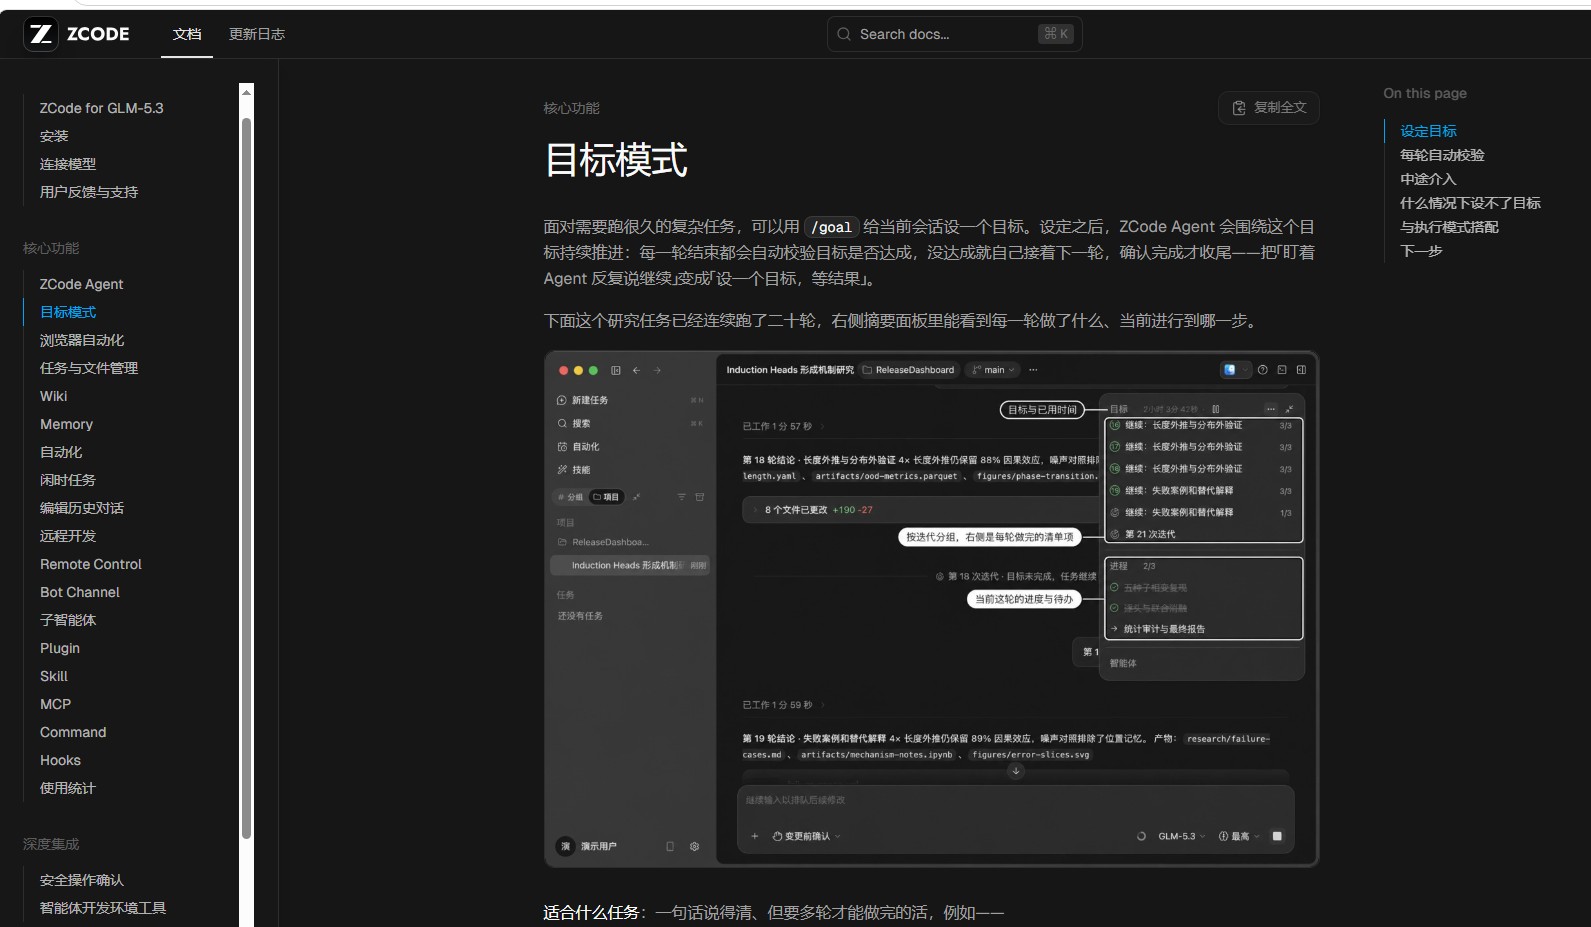Click the 深度集成 sidebar section label
The width and height of the screenshot is (1591, 927).
[x=51, y=844]
